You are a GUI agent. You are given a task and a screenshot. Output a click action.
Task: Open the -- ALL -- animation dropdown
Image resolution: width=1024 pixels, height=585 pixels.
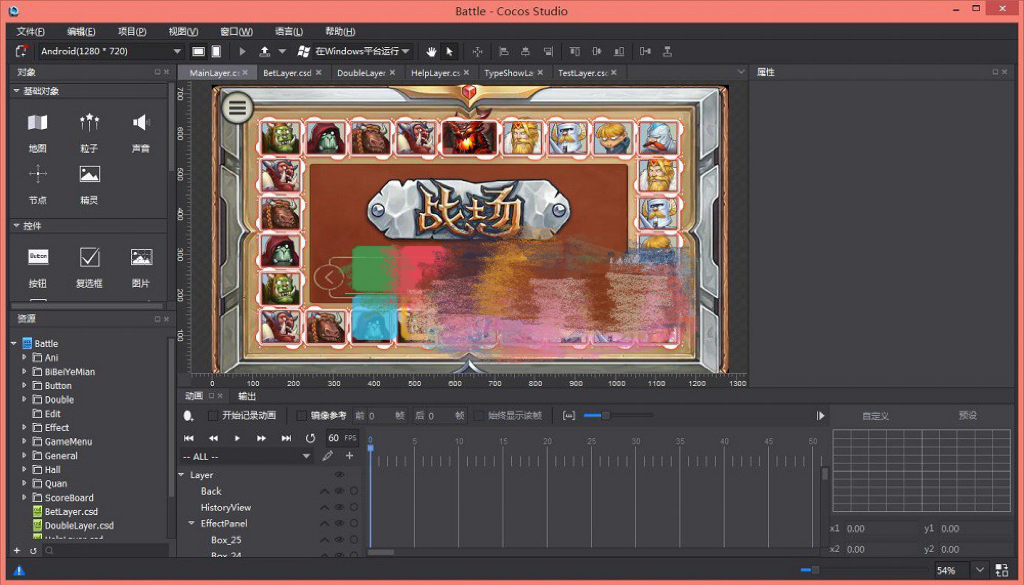(247, 456)
